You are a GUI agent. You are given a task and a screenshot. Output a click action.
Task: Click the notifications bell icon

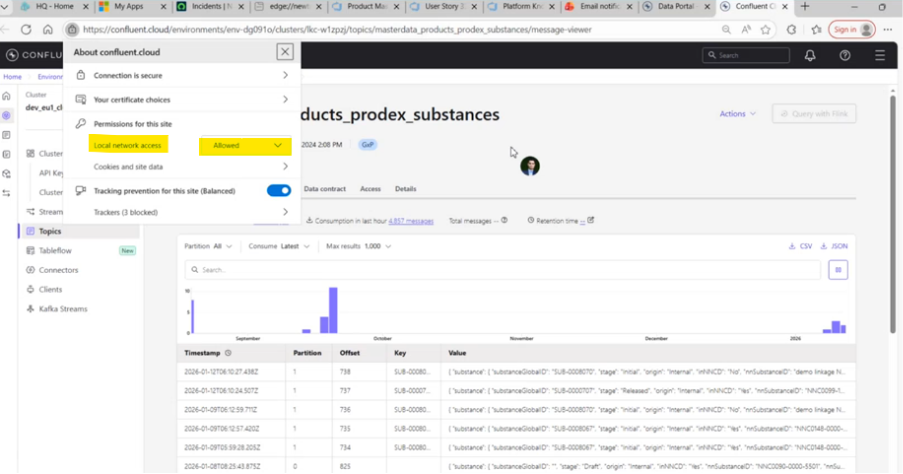[810, 55]
